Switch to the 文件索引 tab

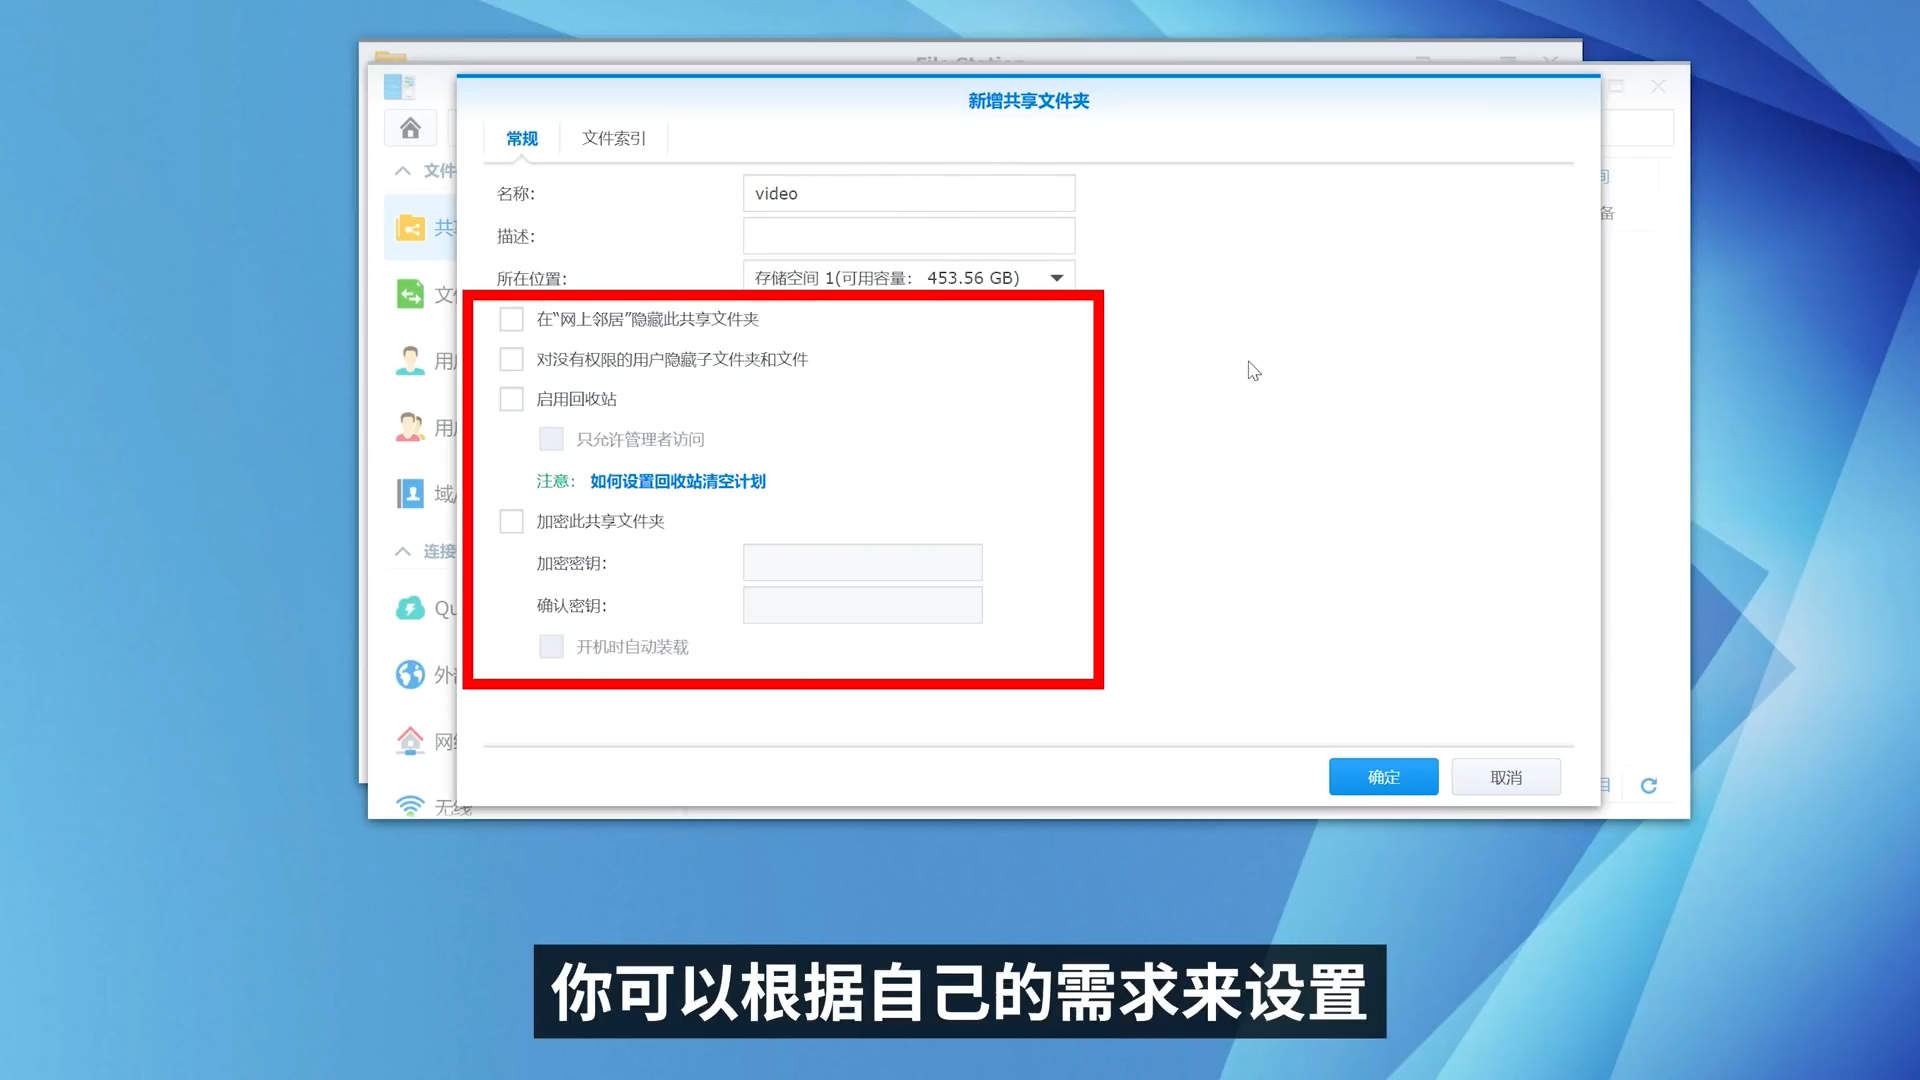point(612,138)
